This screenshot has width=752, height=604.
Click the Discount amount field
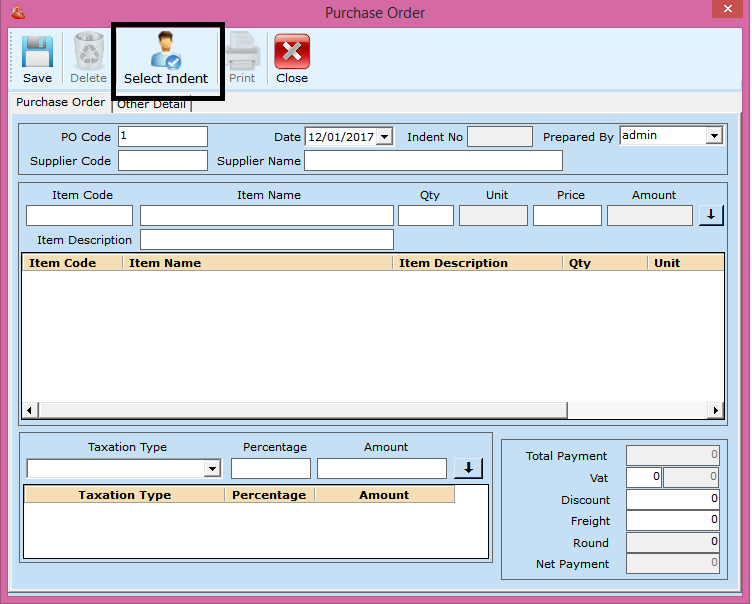[x=672, y=499]
